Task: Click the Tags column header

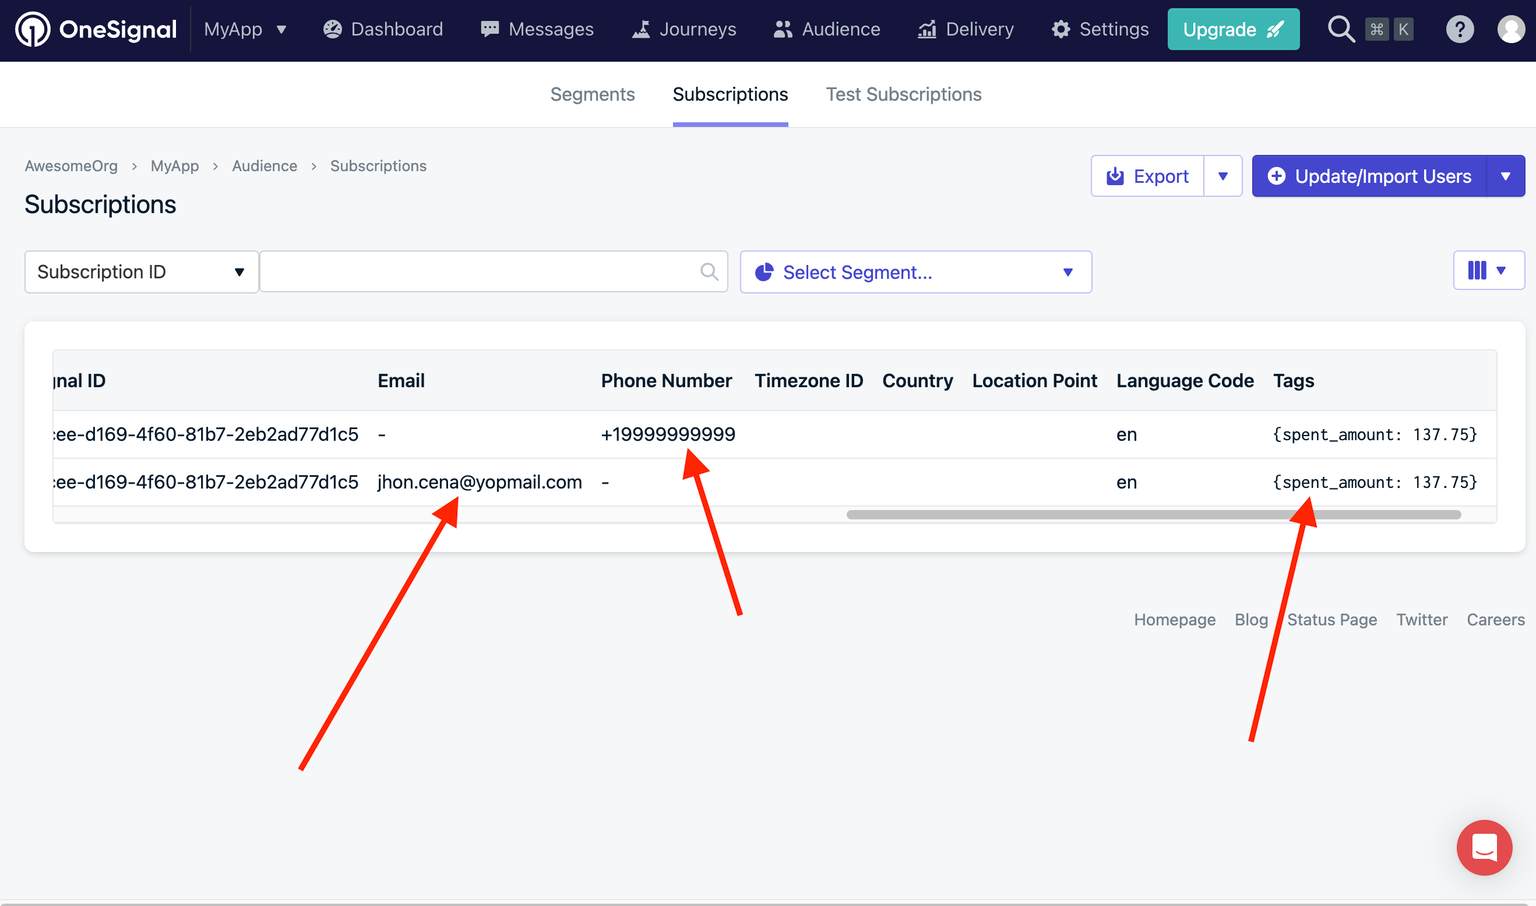Action: (x=1294, y=381)
